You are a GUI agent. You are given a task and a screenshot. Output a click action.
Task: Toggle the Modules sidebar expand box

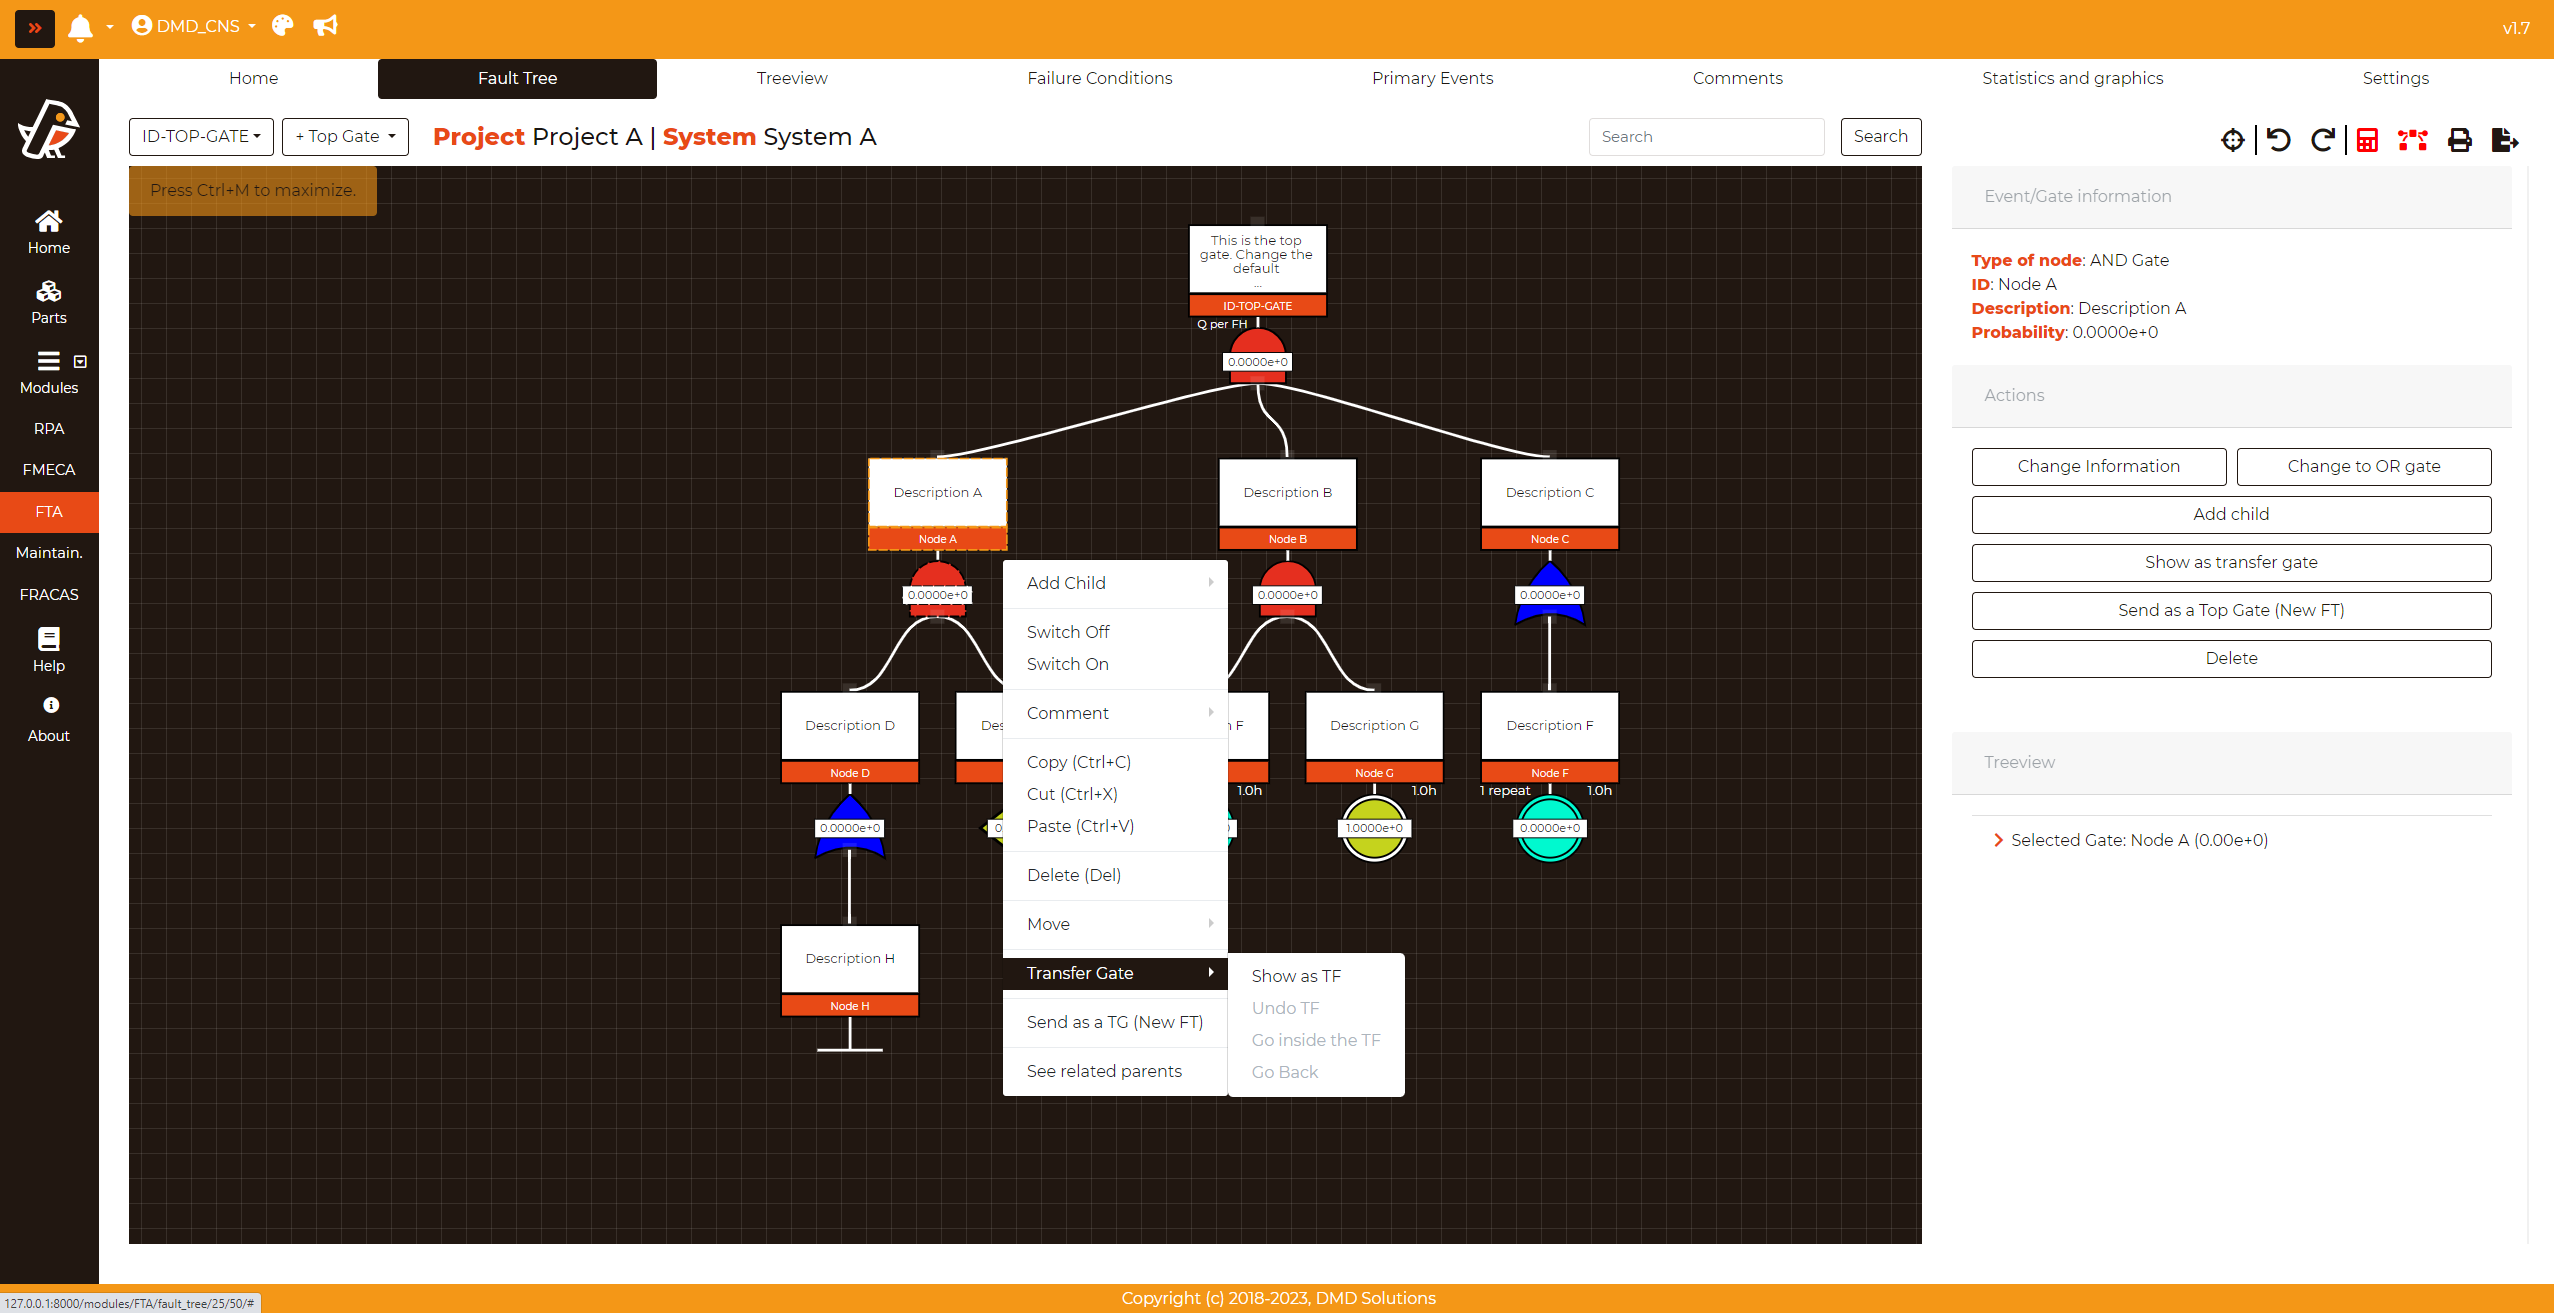(x=80, y=361)
